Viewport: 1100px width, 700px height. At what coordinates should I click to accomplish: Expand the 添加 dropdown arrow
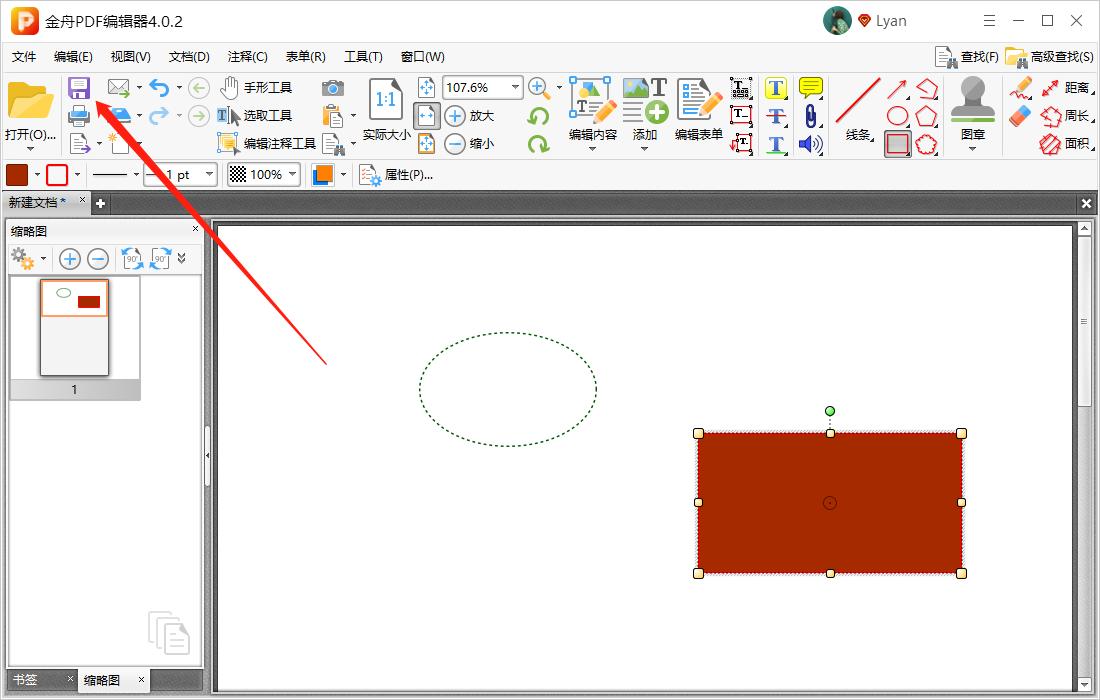pos(644,149)
